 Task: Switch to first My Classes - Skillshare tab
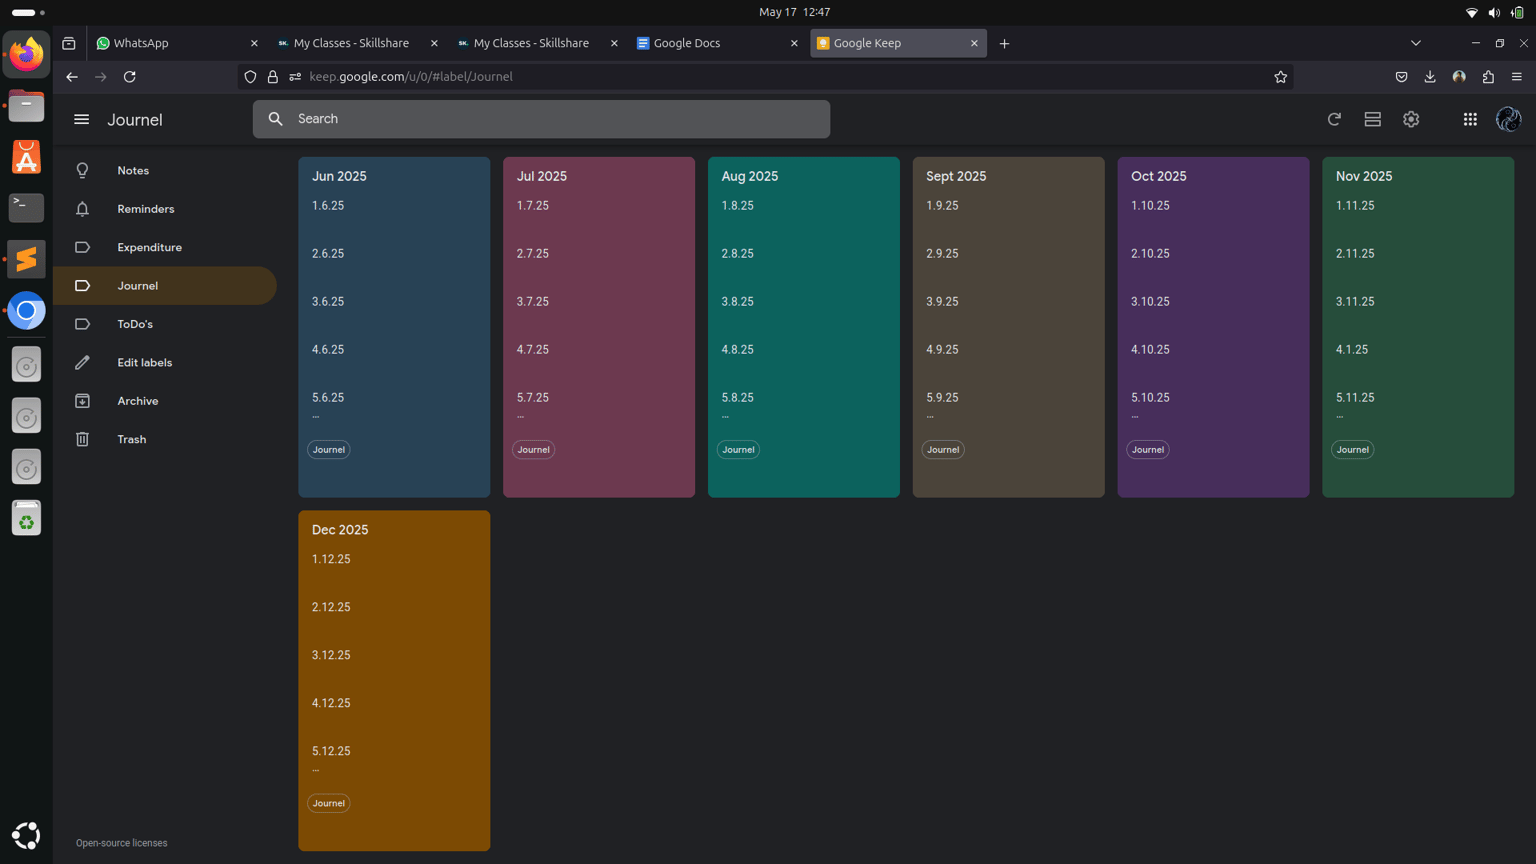[357, 43]
